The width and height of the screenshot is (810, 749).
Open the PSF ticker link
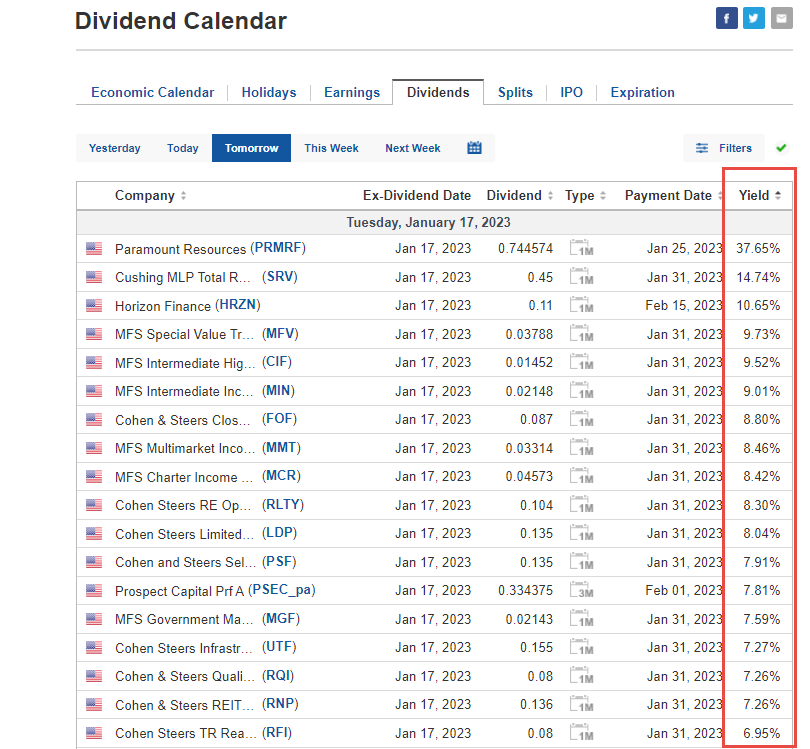(x=279, y=561)
